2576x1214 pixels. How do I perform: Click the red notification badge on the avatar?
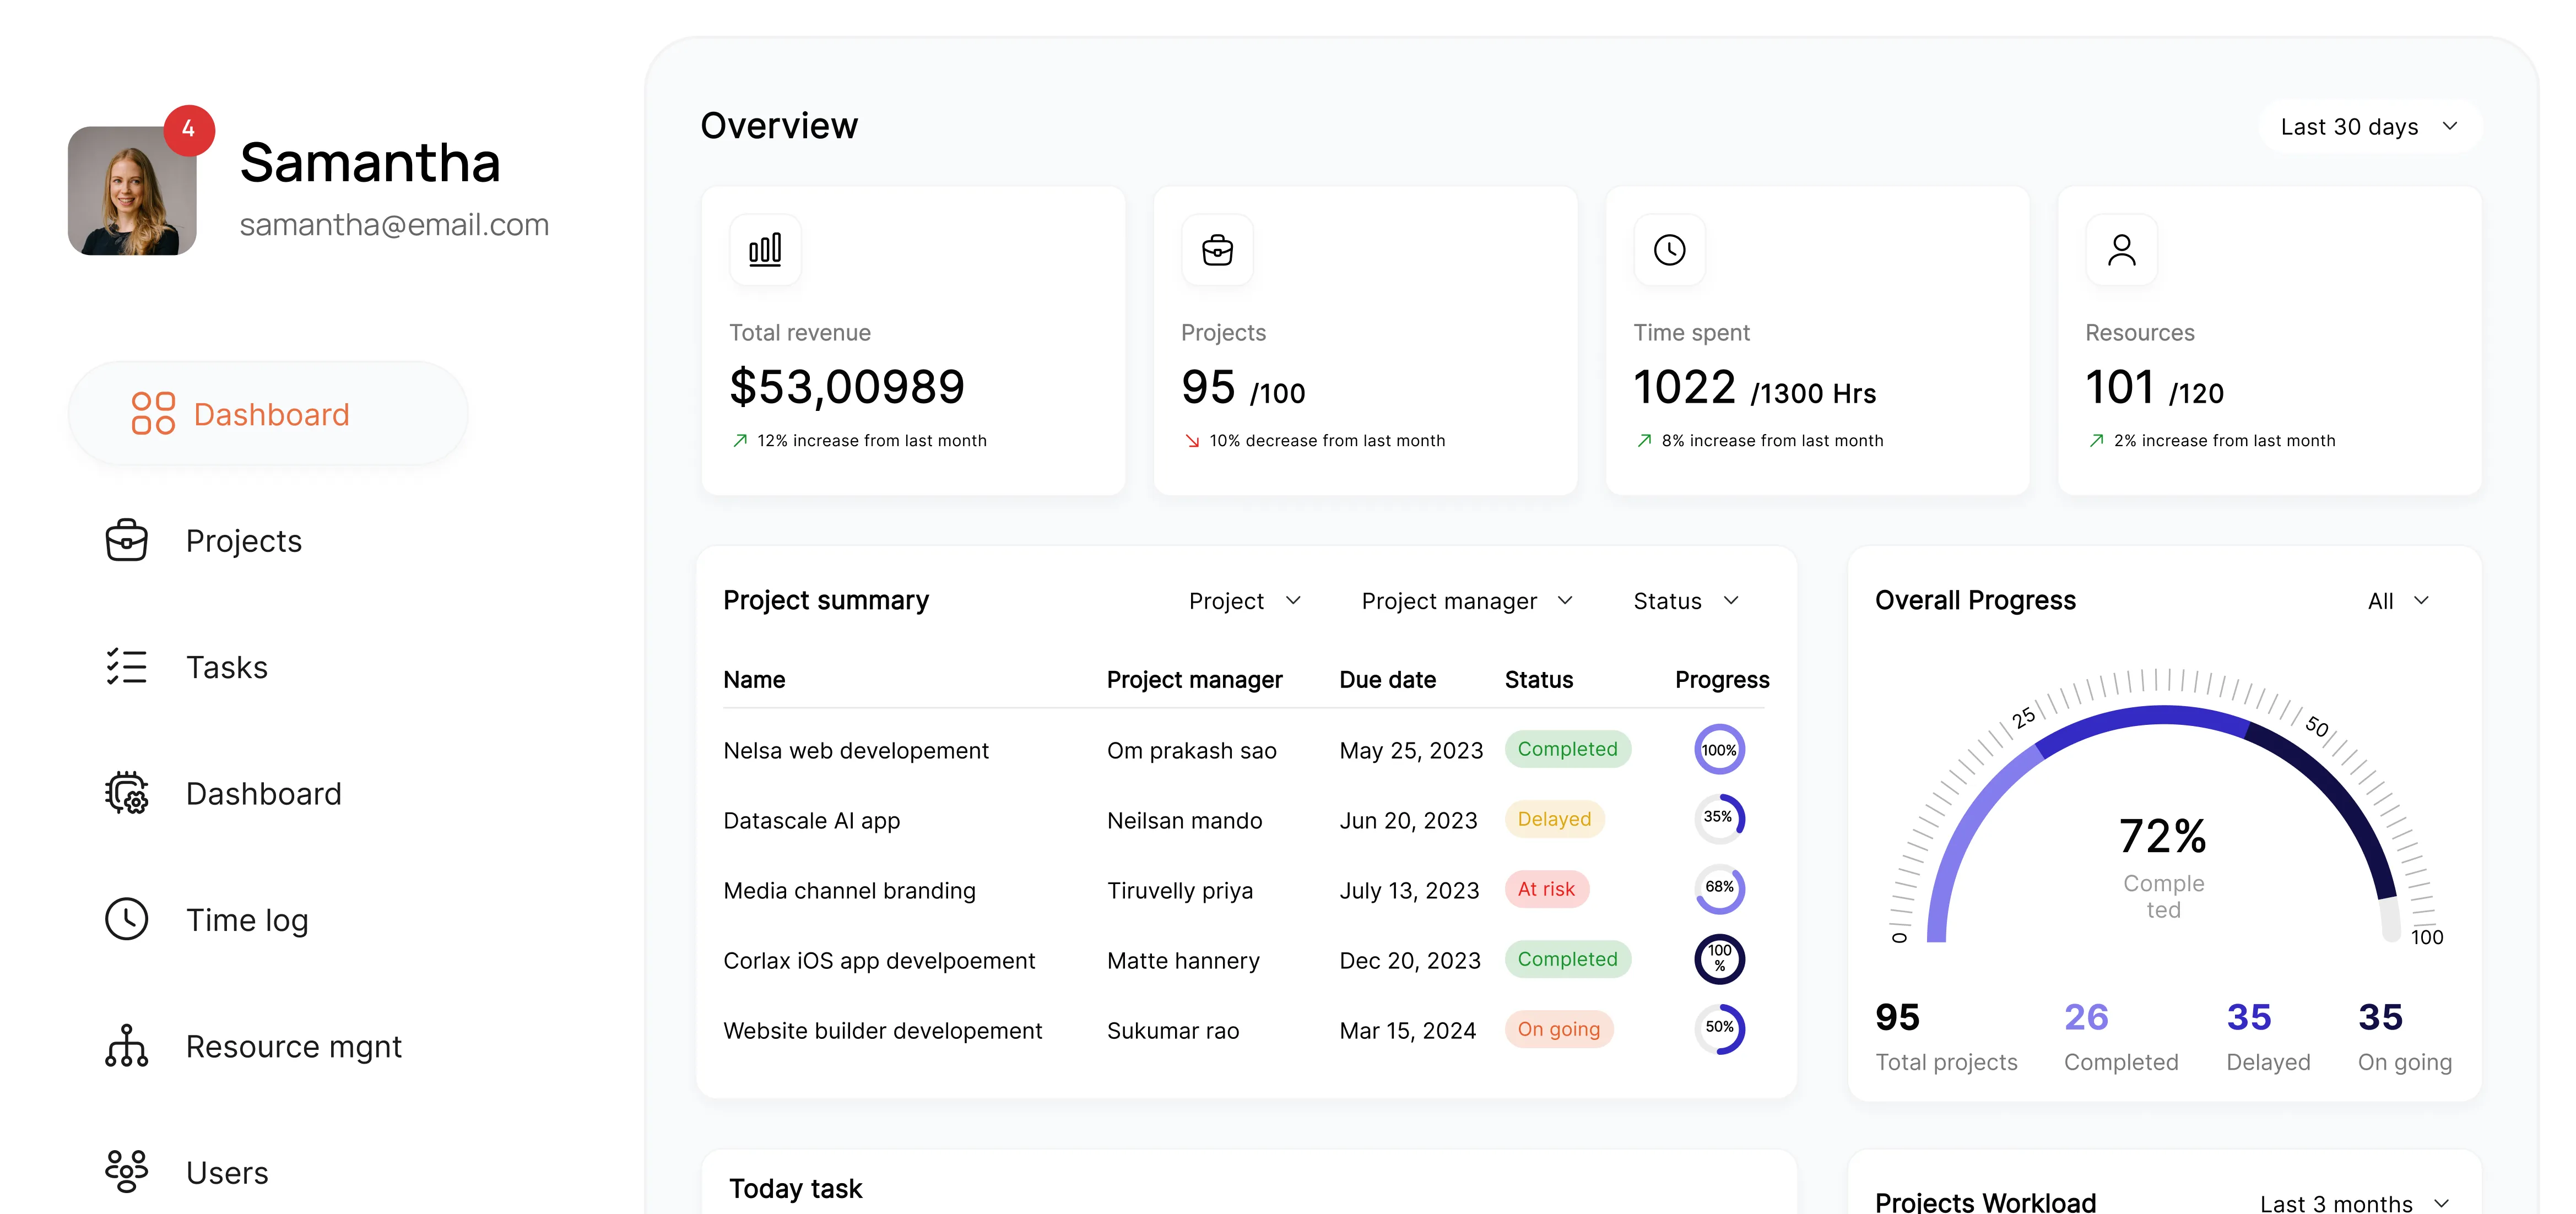(x=189, y=130)
